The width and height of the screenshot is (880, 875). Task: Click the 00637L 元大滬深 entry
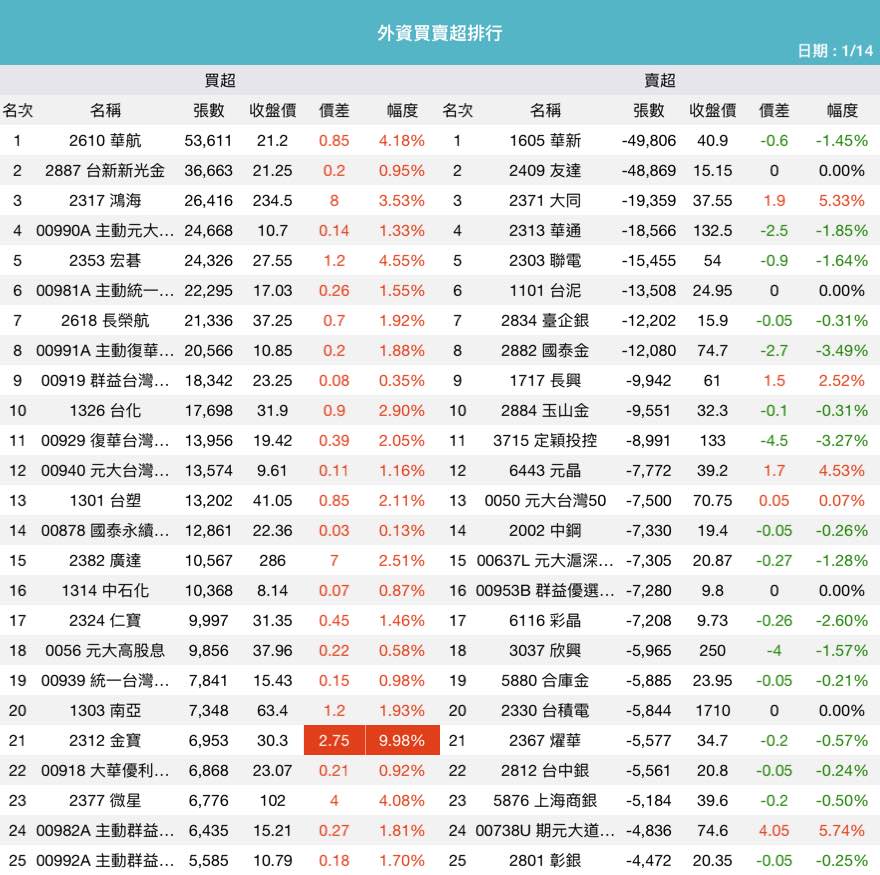pyautogui.click(x=545, y=561)
